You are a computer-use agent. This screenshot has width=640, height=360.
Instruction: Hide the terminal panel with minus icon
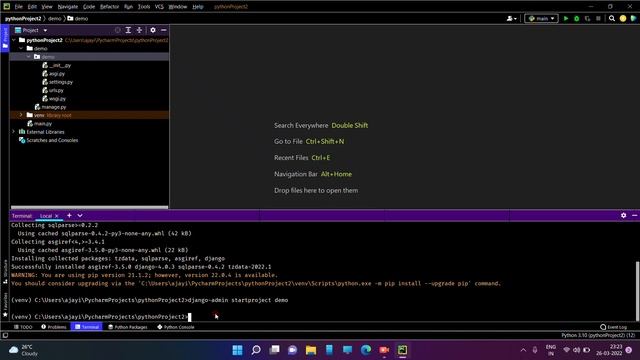(634, 215)
